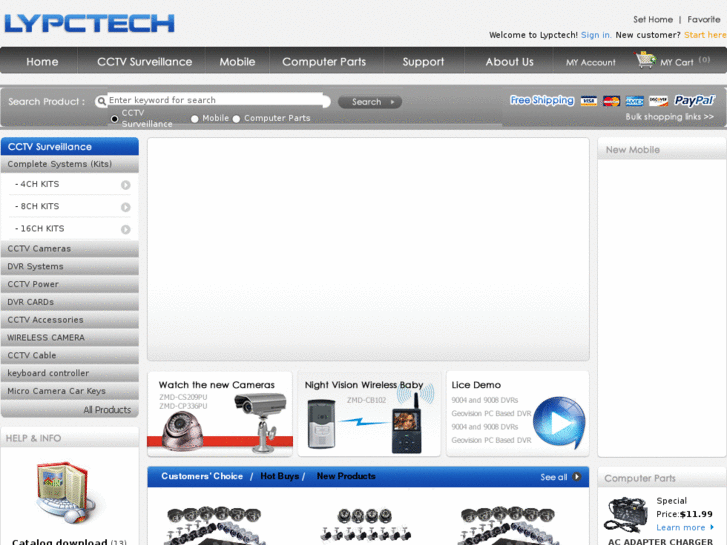Focus the keyword search input field

point(216,100)
